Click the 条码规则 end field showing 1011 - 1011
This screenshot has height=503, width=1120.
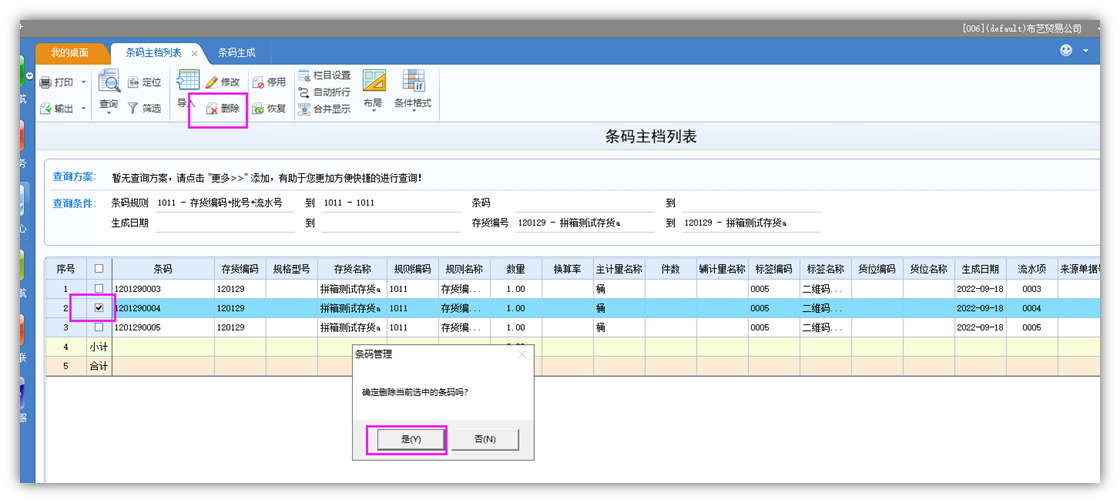point(391,203)
